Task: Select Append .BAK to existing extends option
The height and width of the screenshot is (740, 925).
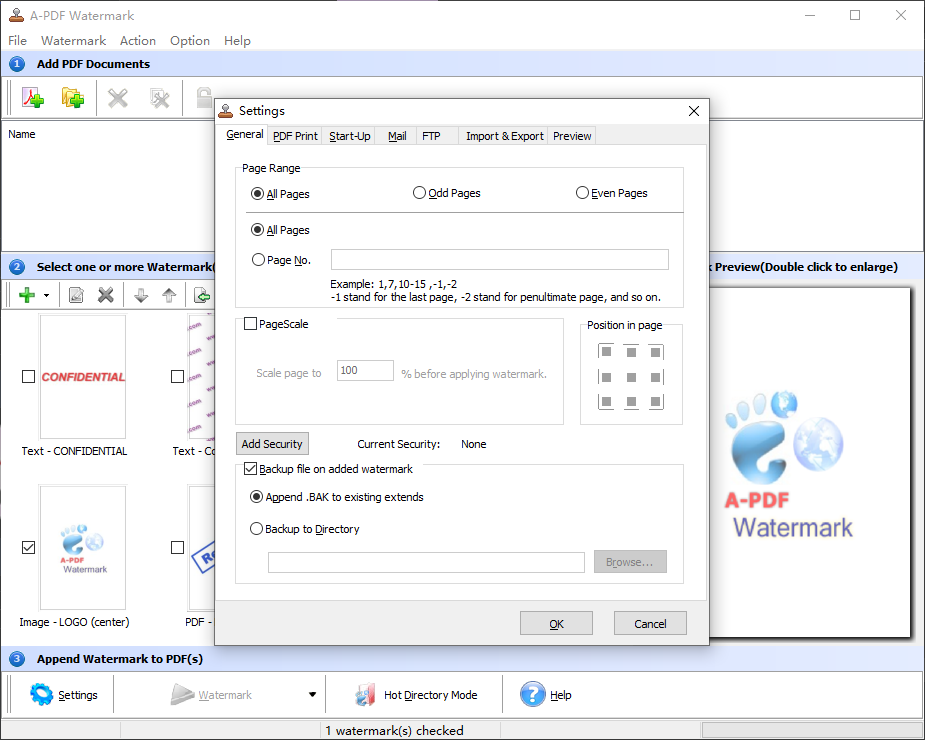Action: tap(256, 497)
